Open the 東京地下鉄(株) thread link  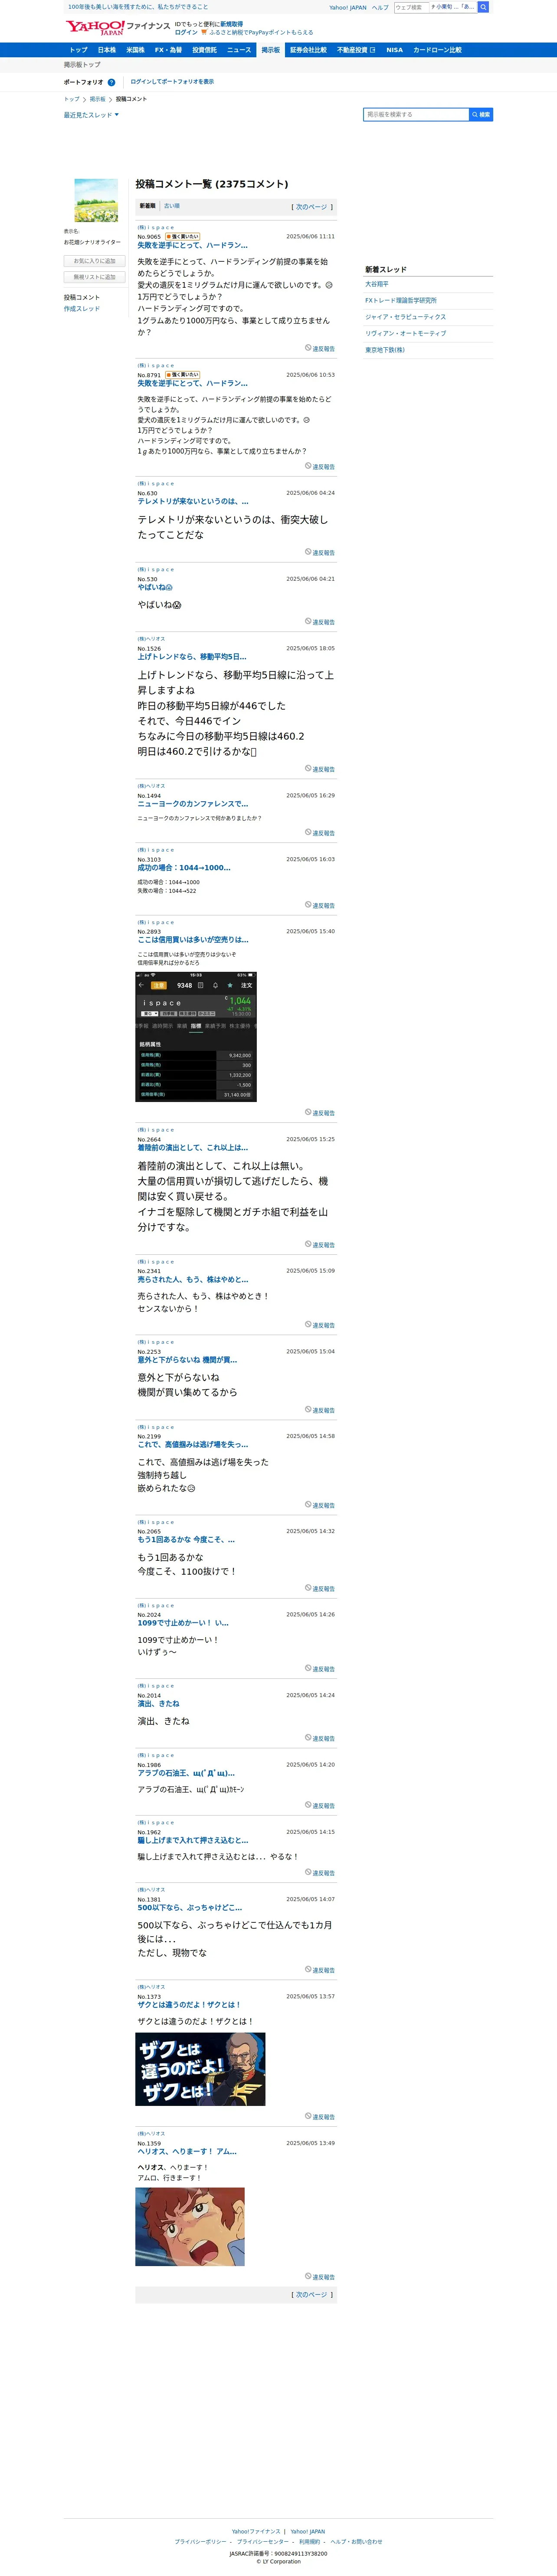[385, 350]
